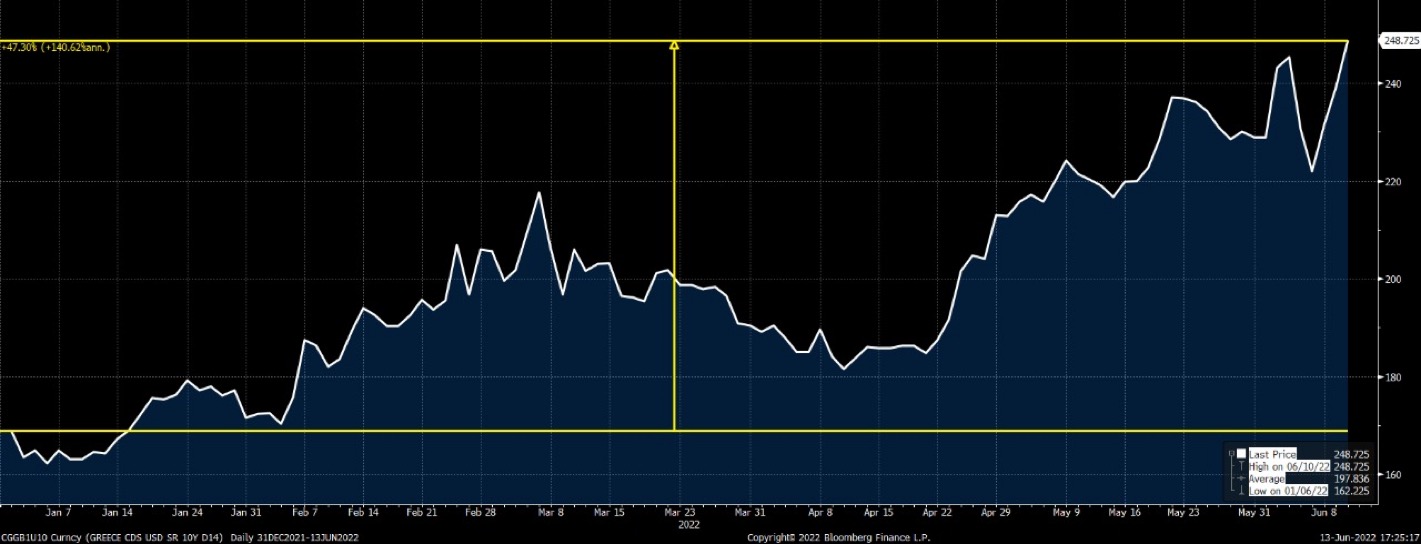Viewport: 1421px width, 544px height.
Task: Click the Last Price text in the legend
Action: 1271,453
